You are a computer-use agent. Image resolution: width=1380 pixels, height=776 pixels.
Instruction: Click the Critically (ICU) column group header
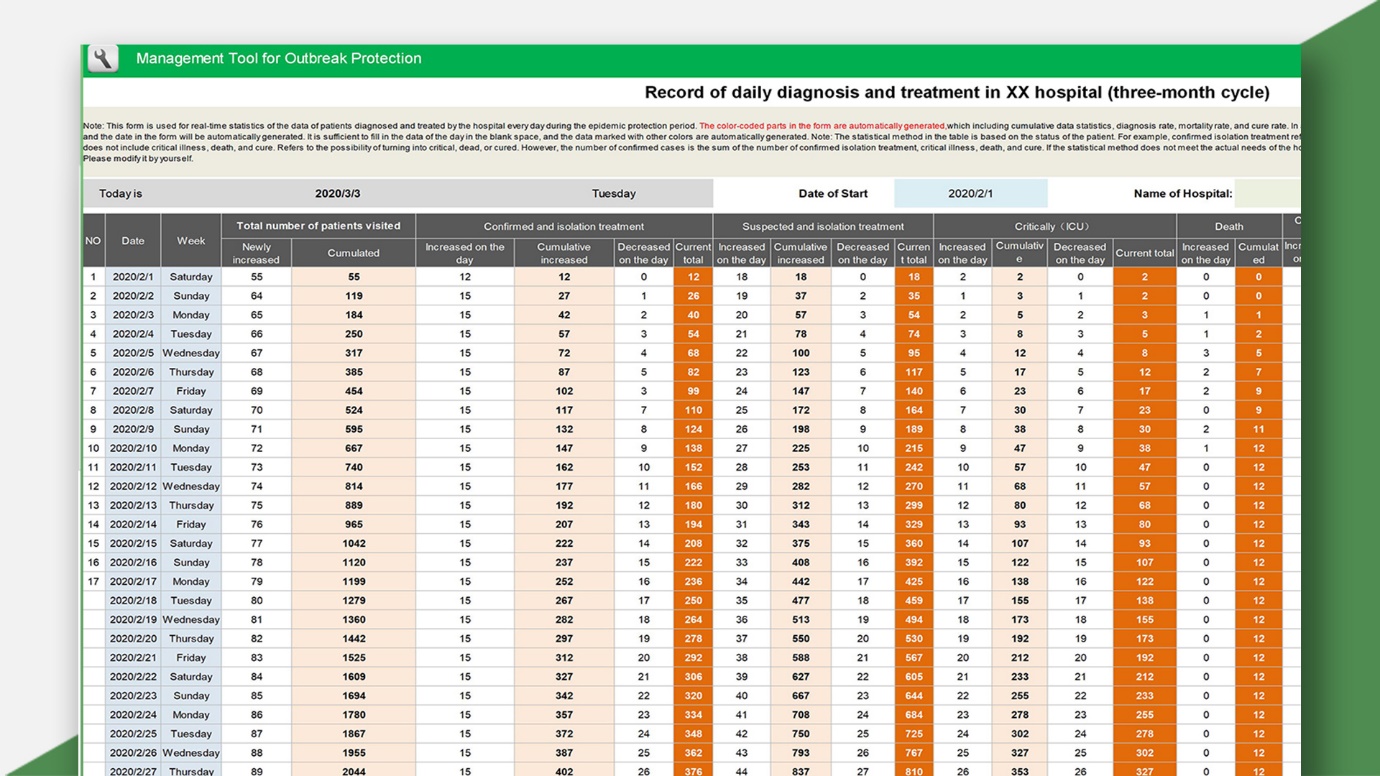[x=1053, y=227]
